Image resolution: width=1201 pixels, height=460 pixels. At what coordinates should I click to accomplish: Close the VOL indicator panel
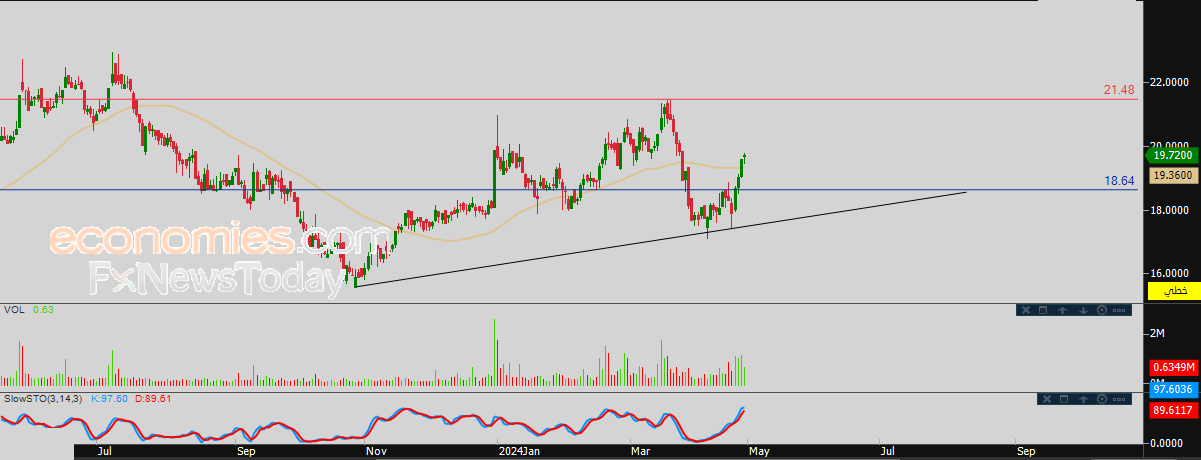1026,310
